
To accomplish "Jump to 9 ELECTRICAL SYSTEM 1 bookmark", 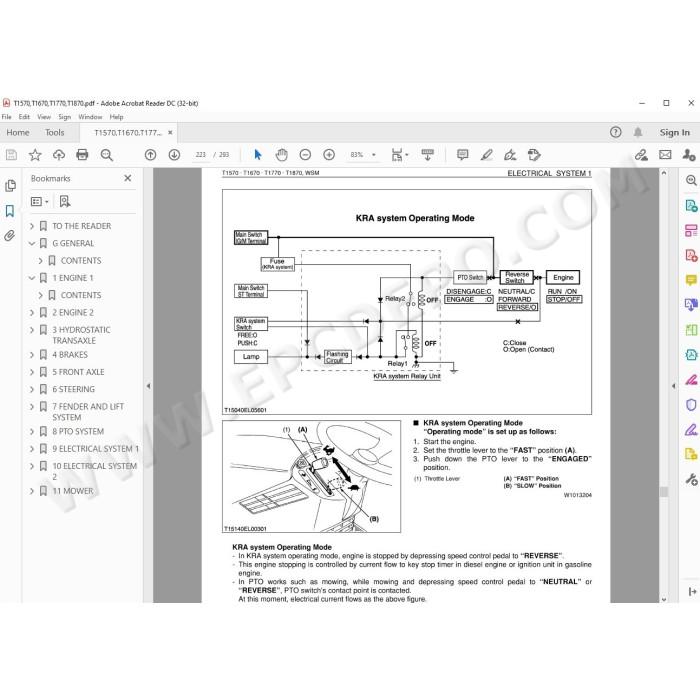I will (96, 449).
